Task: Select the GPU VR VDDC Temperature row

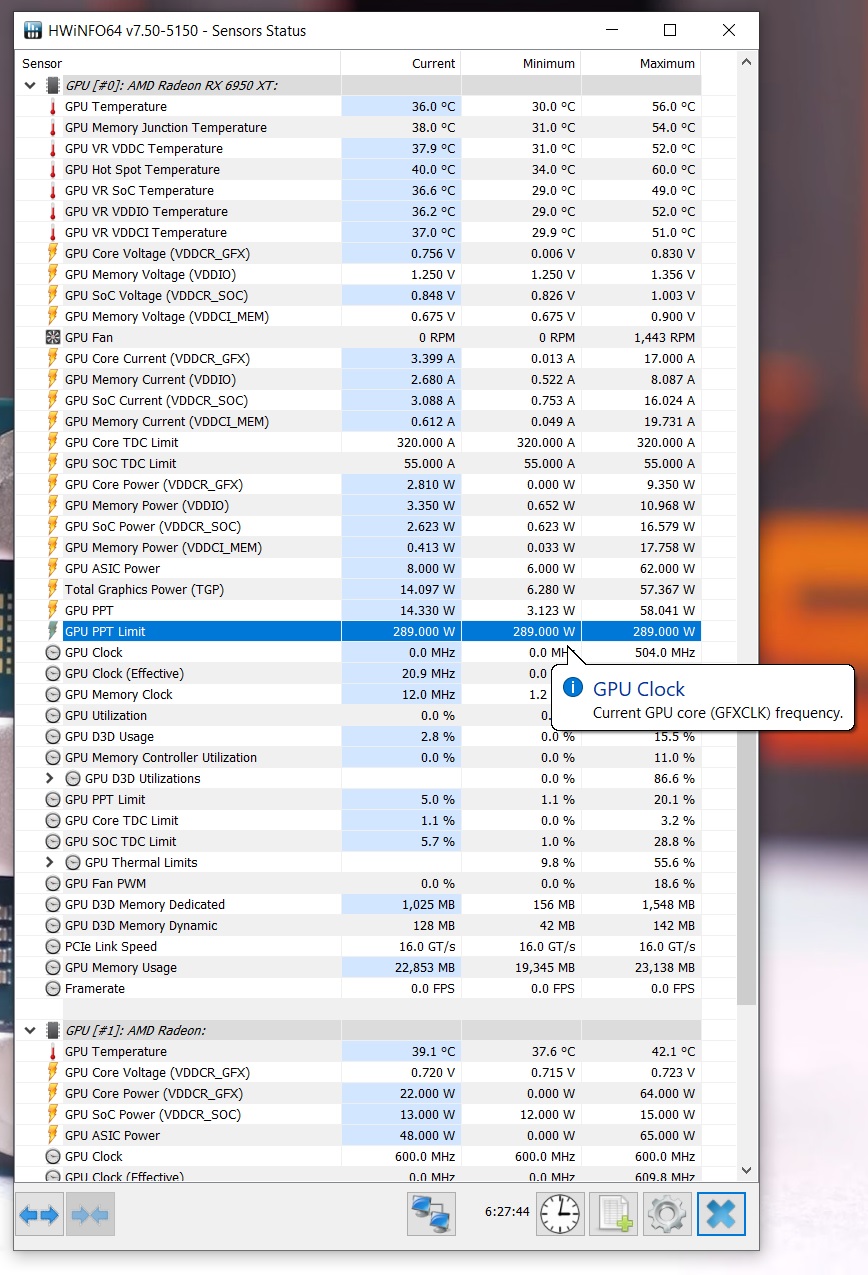Action: tap(358, 148)
